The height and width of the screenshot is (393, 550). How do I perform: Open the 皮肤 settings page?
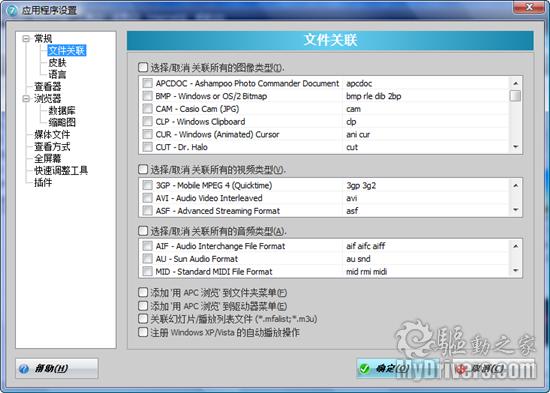click(x=57, y=62)
